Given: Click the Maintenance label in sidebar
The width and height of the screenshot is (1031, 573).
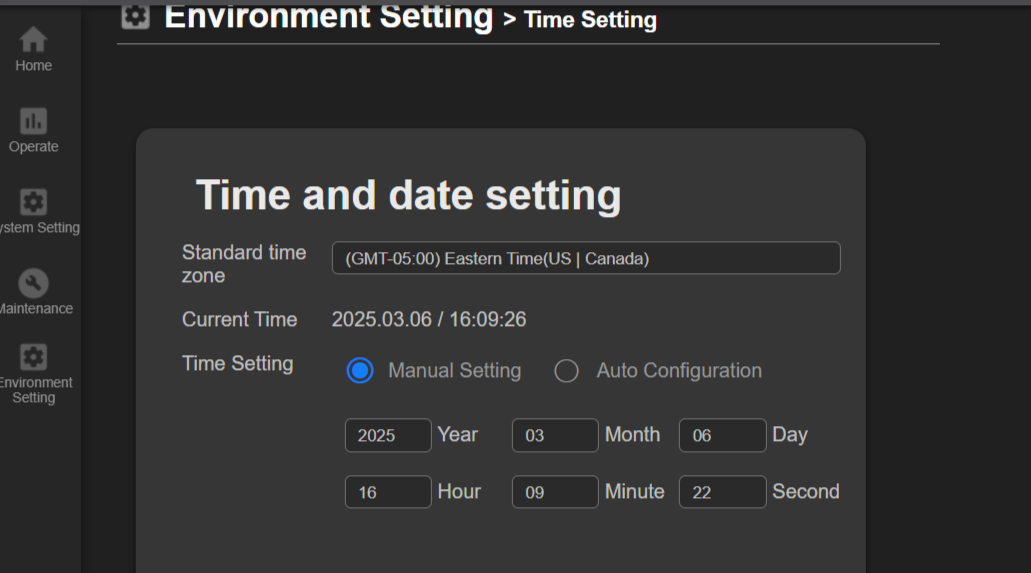Looking at the screenshot, I should 36,309.
